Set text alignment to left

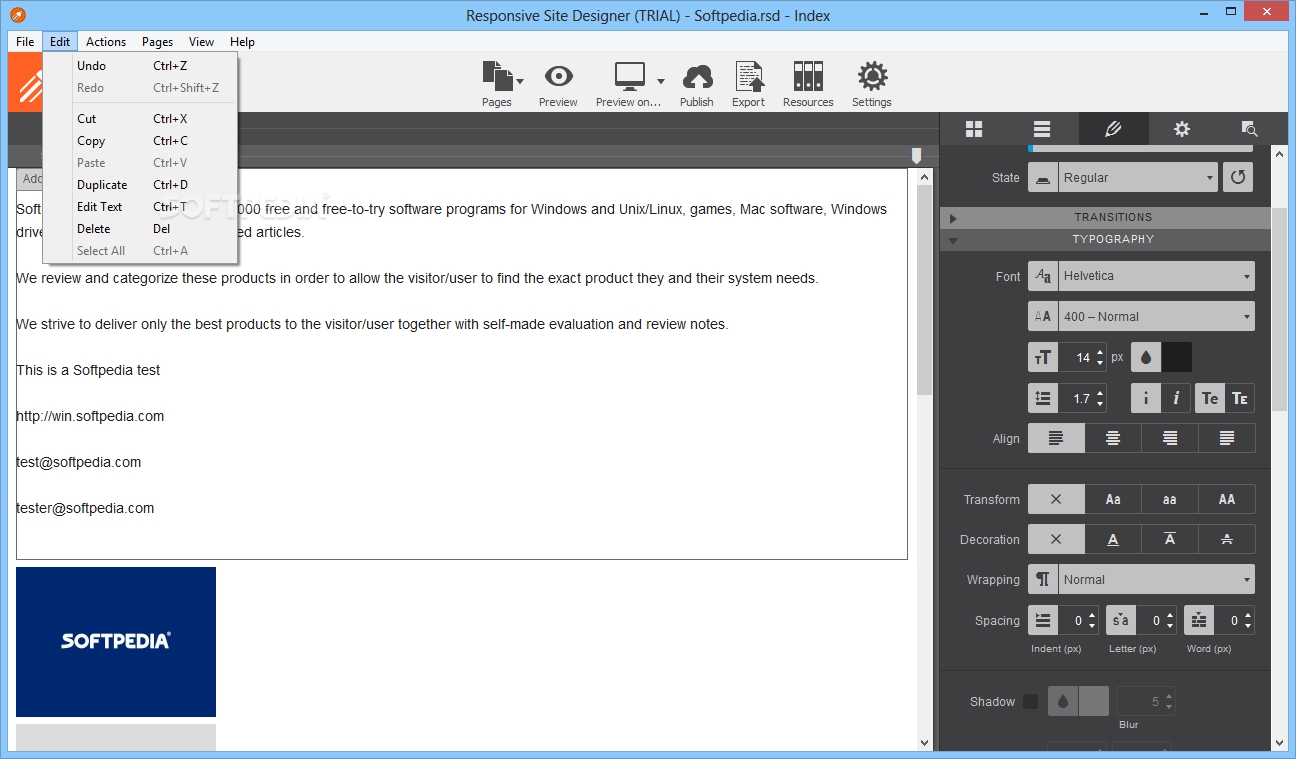(x=1056, y=438)
